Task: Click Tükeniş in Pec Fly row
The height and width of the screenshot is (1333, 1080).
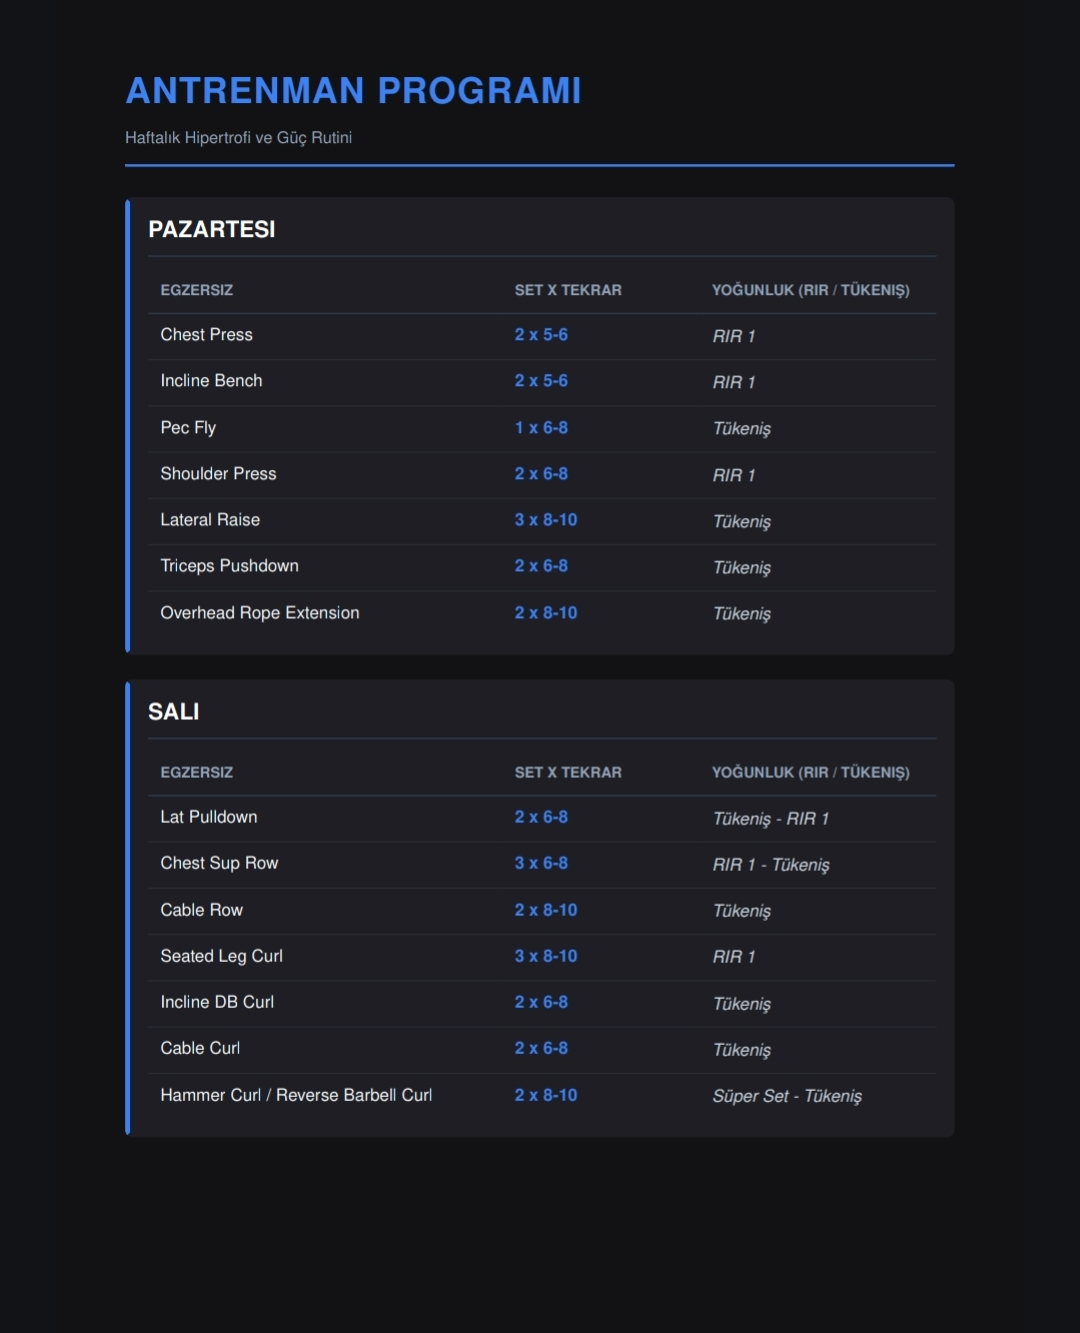Action: pyautogui.click(x=742, y=429)
